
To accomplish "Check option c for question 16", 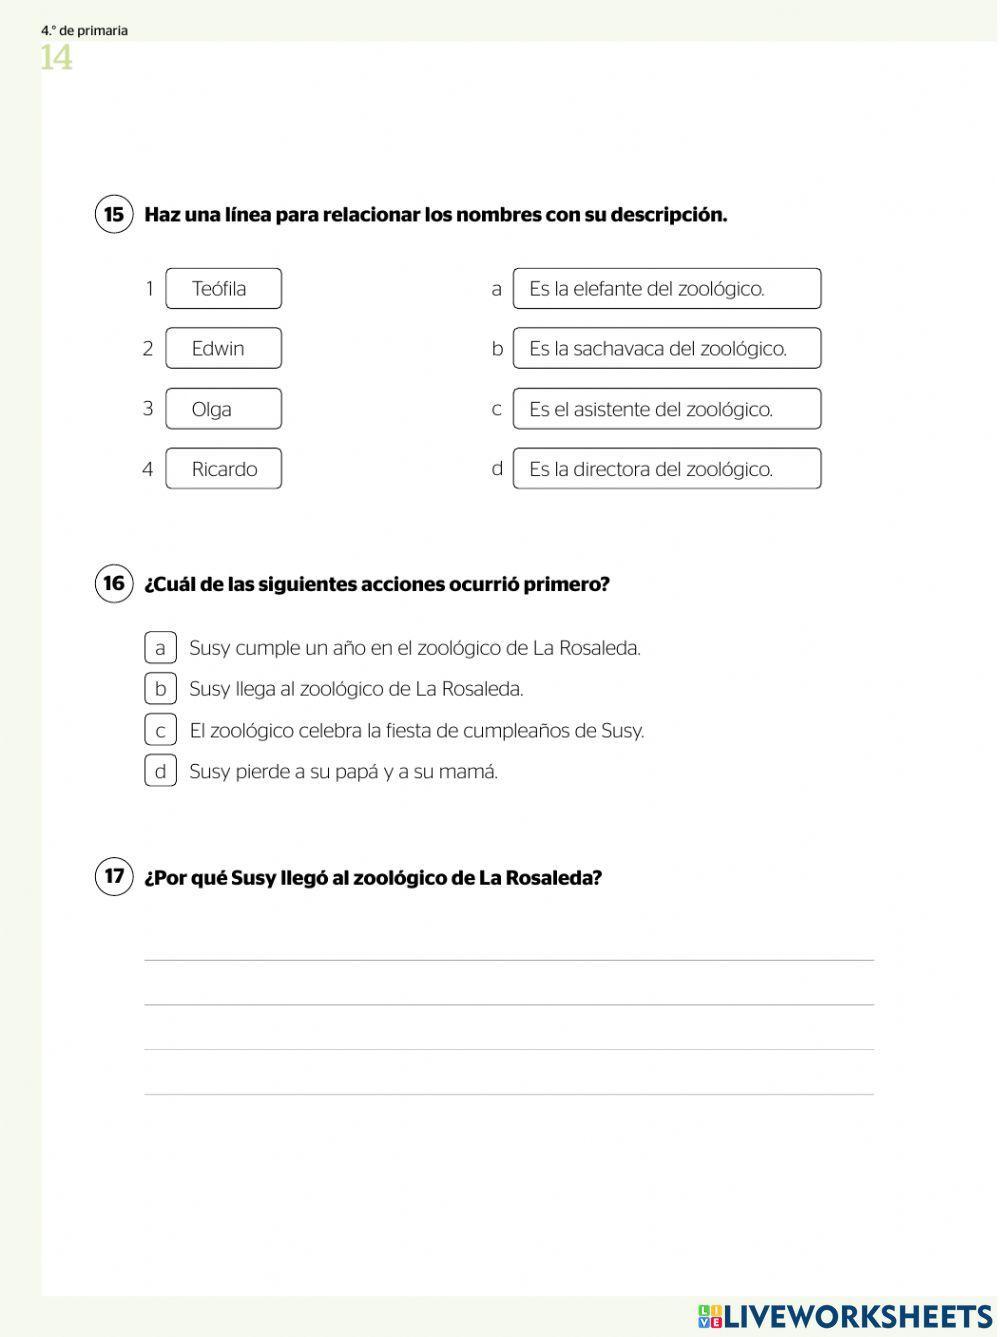I will pyautogui.click(x=160, y=731).
